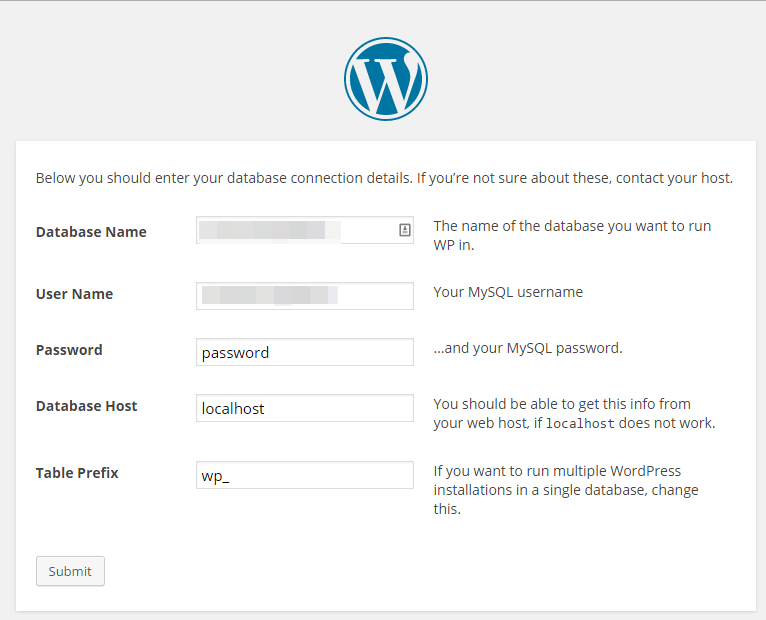Image resolution: width=766 pixels, height=620 pixels.
Task: Click the "Your MySQL username" hint text
Action: [507, 292]
